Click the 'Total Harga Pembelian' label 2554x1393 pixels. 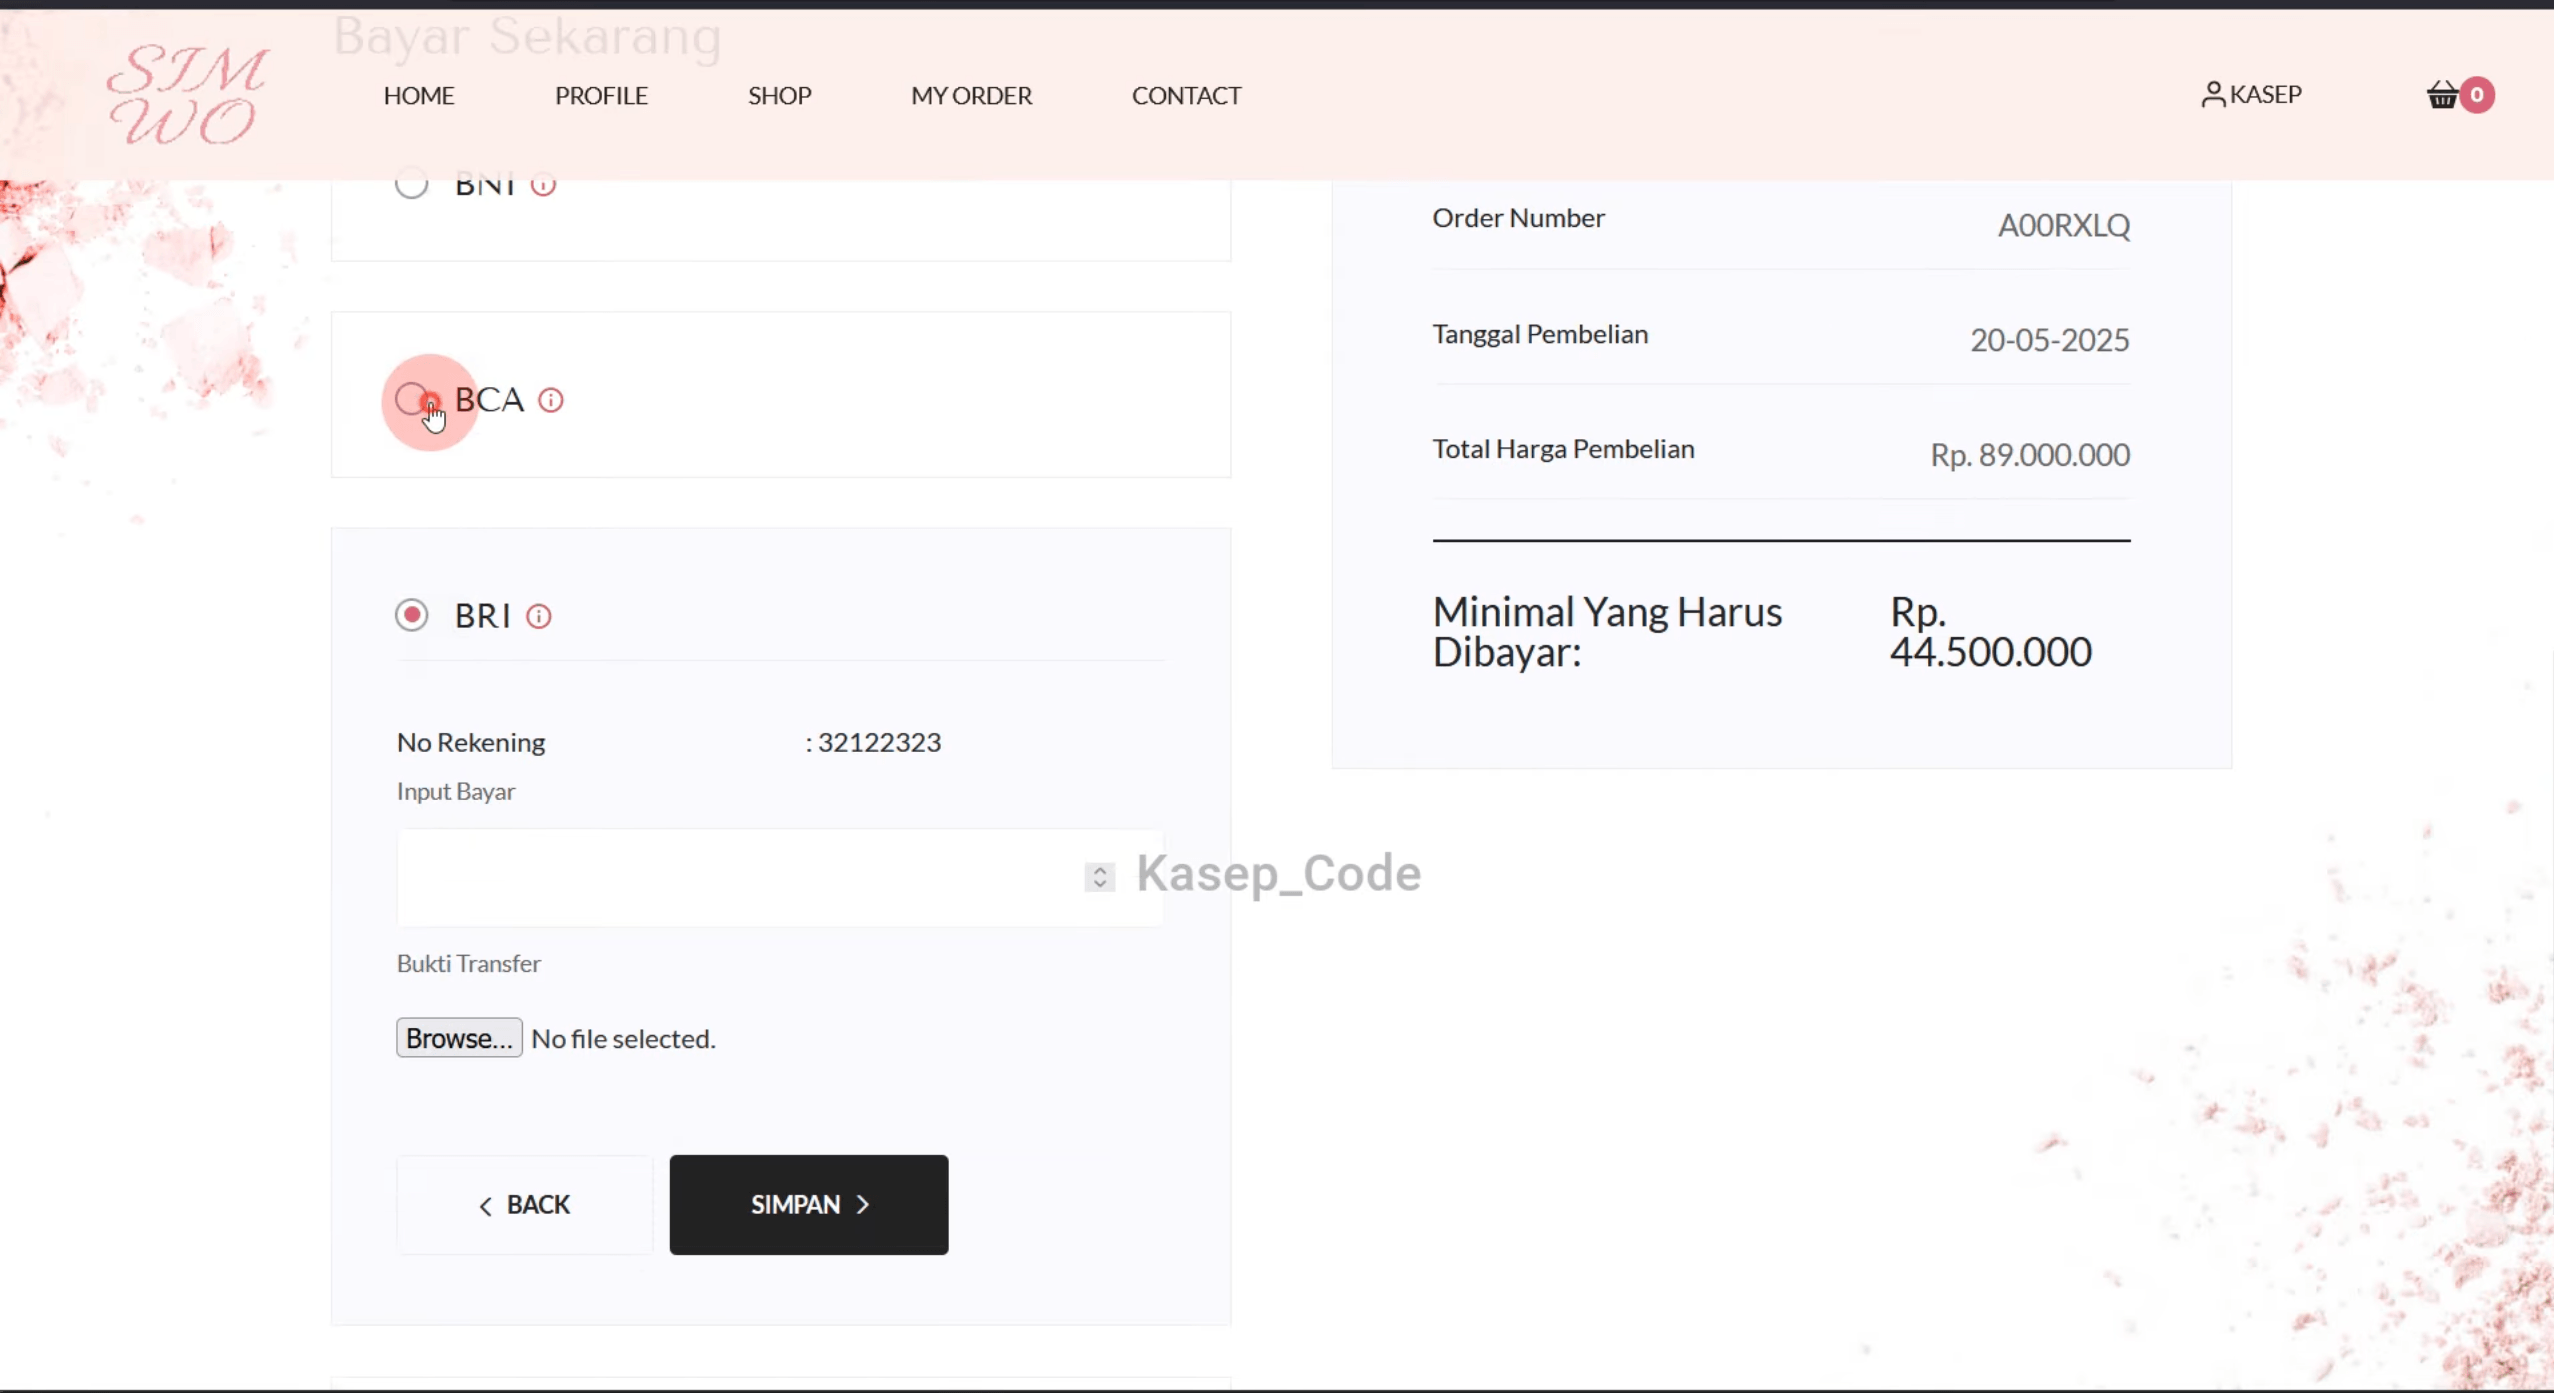tap(1563, 449)
